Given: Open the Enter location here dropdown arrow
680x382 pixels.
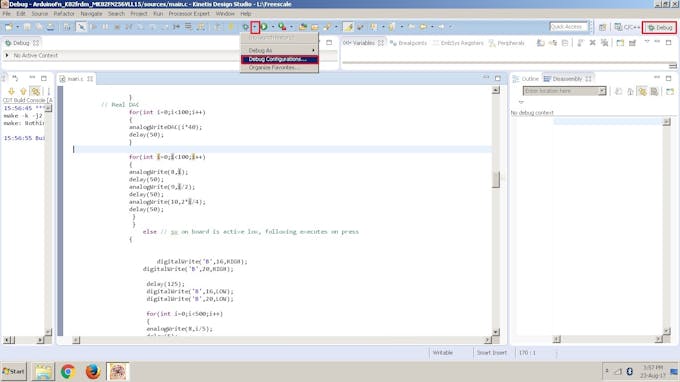Looking at the screenshot, I should click(602, 91).
